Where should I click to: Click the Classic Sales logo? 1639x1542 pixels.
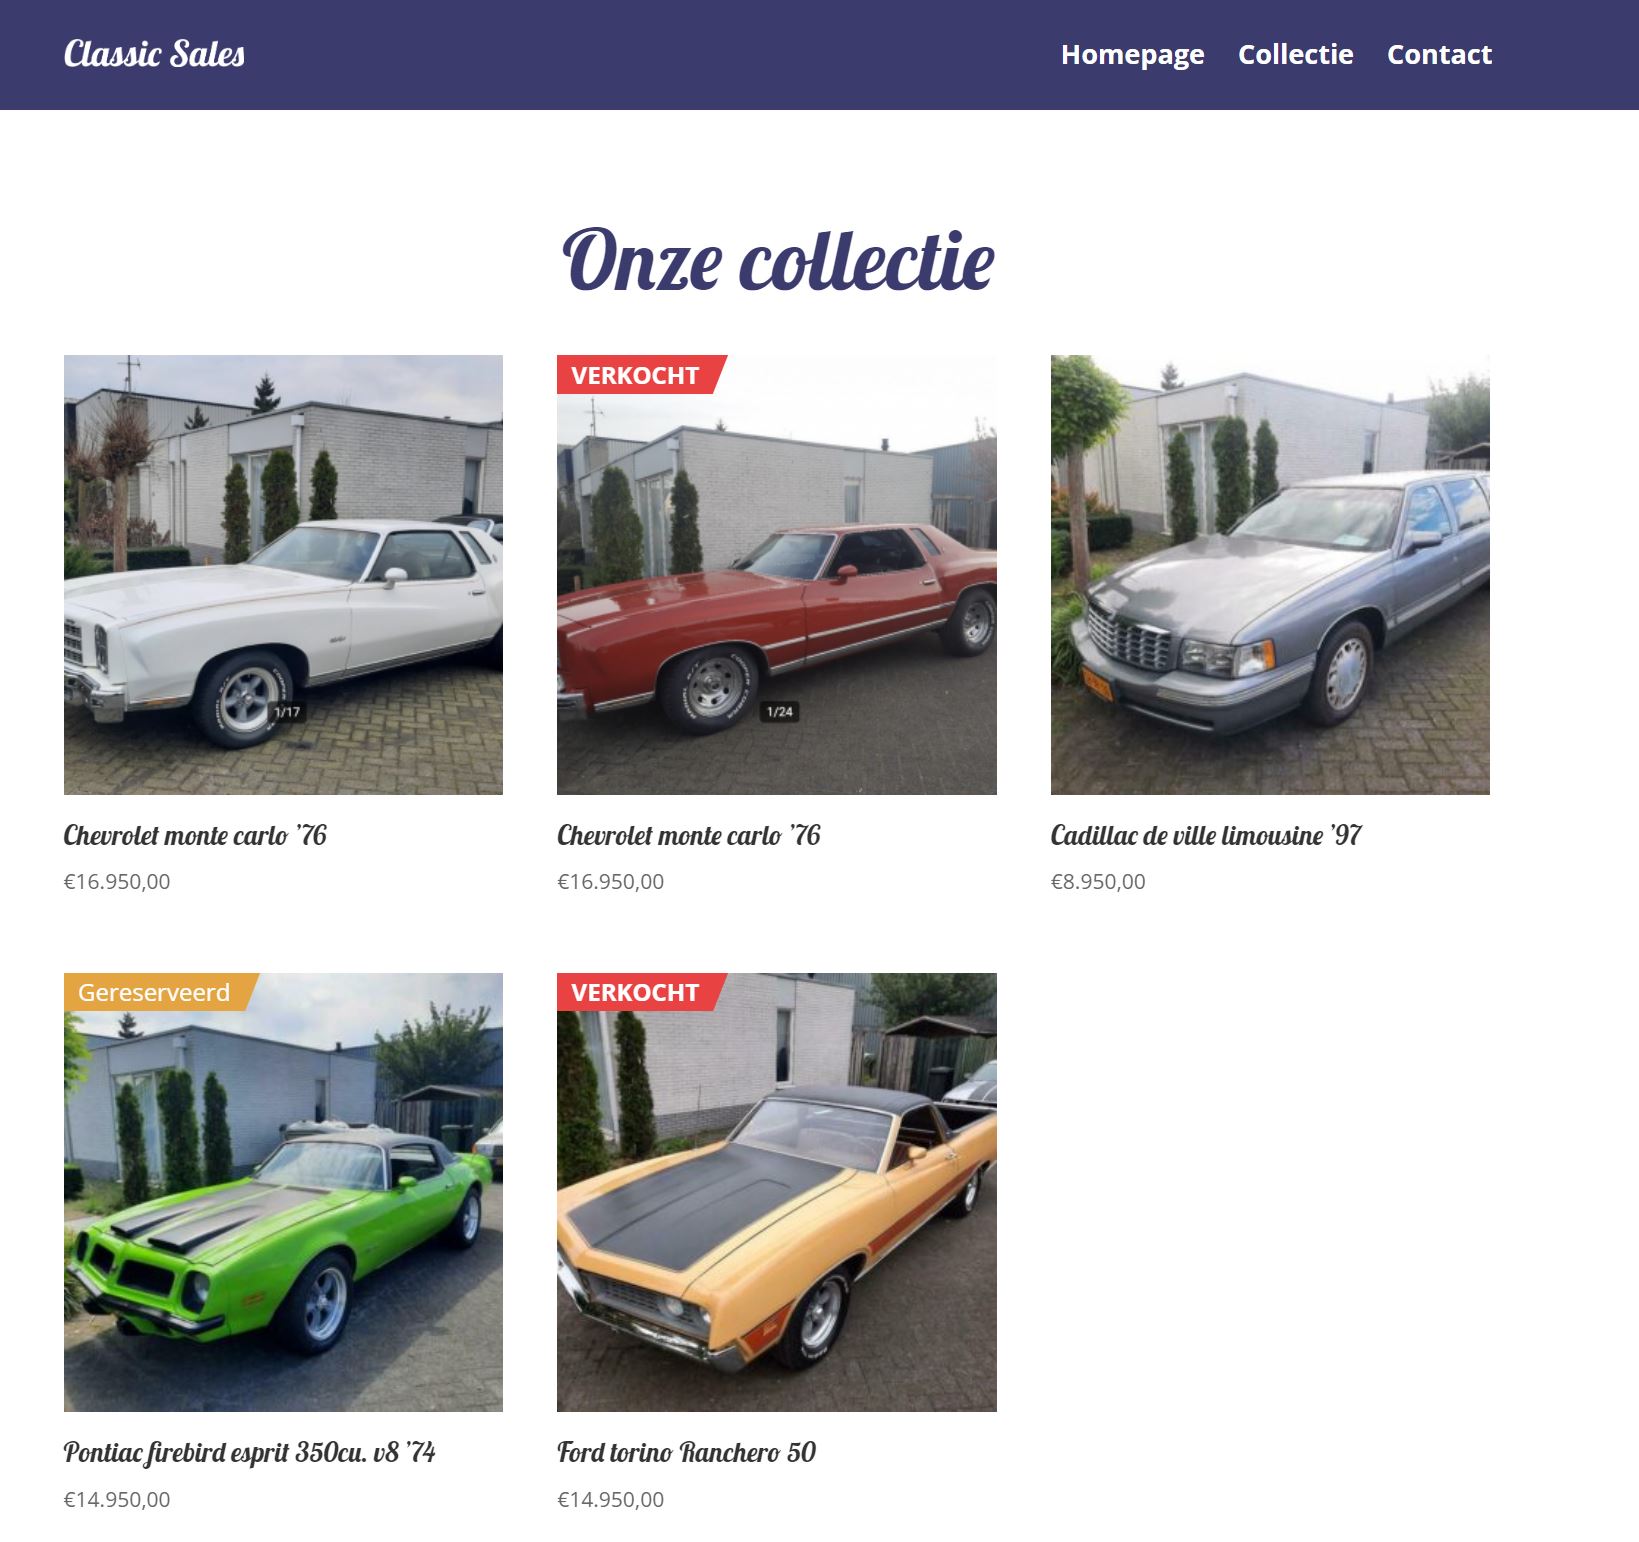coord(154,54)
